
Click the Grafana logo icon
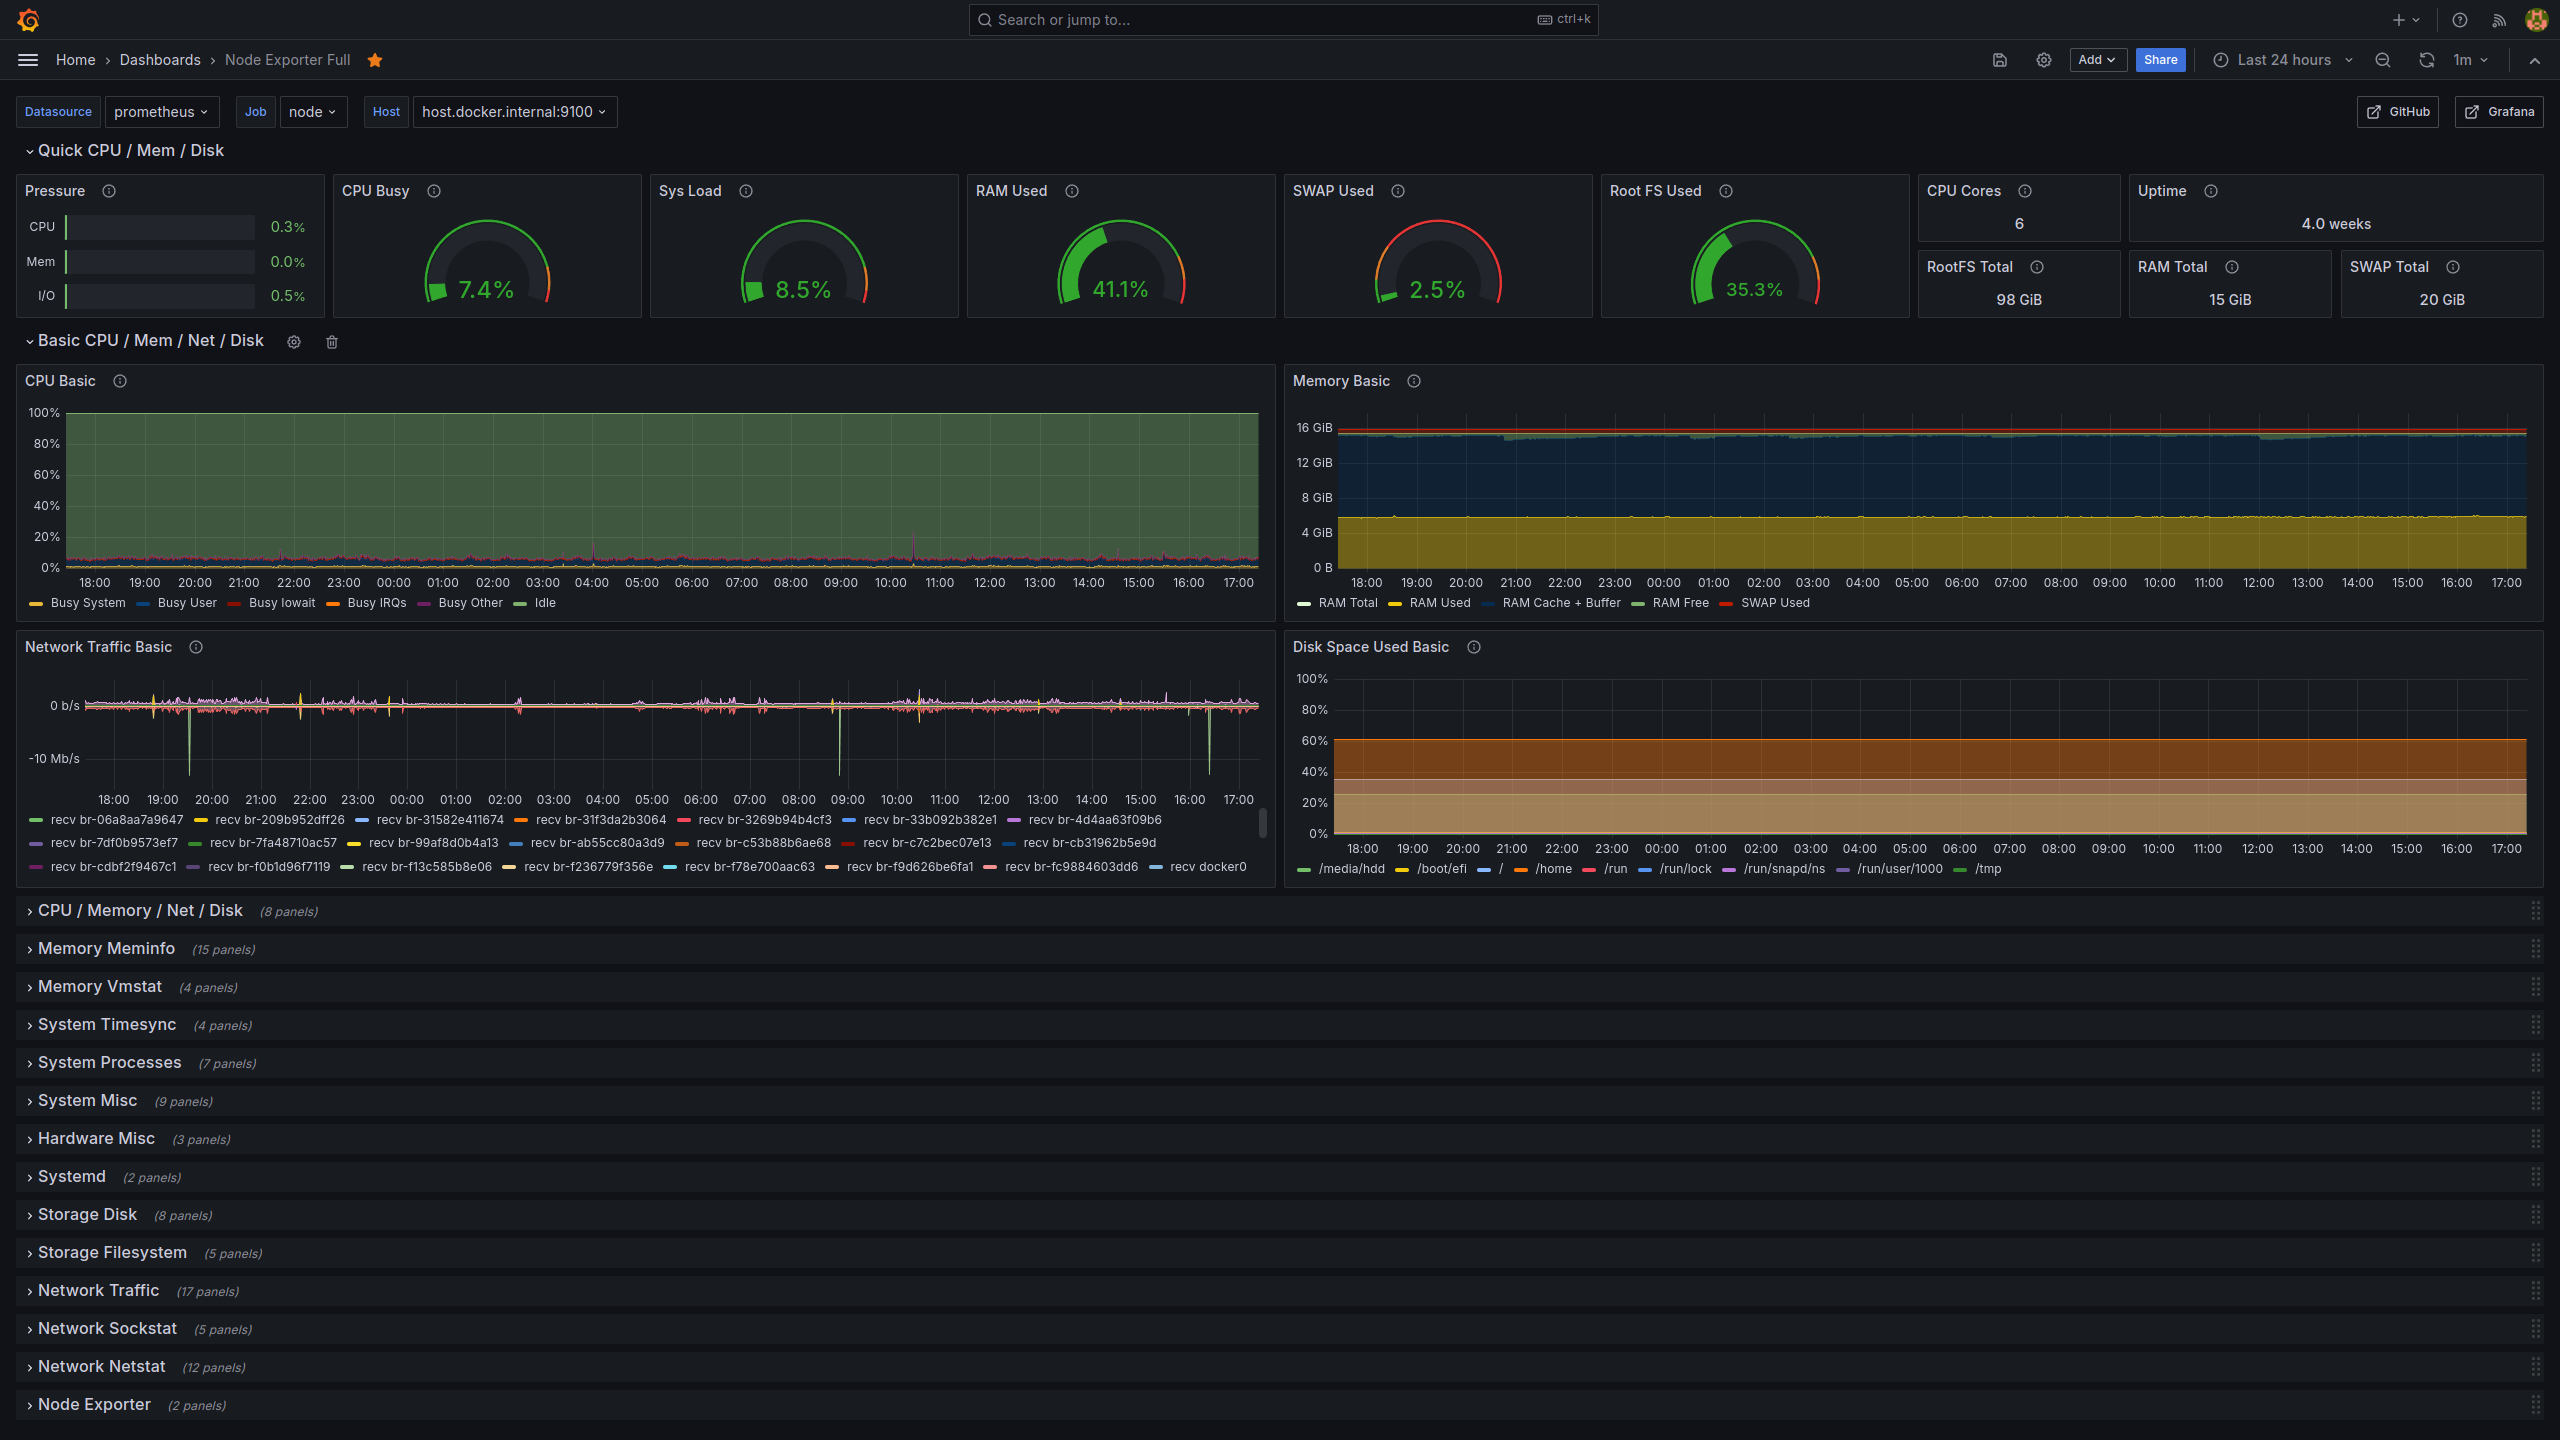click(28, 20)
